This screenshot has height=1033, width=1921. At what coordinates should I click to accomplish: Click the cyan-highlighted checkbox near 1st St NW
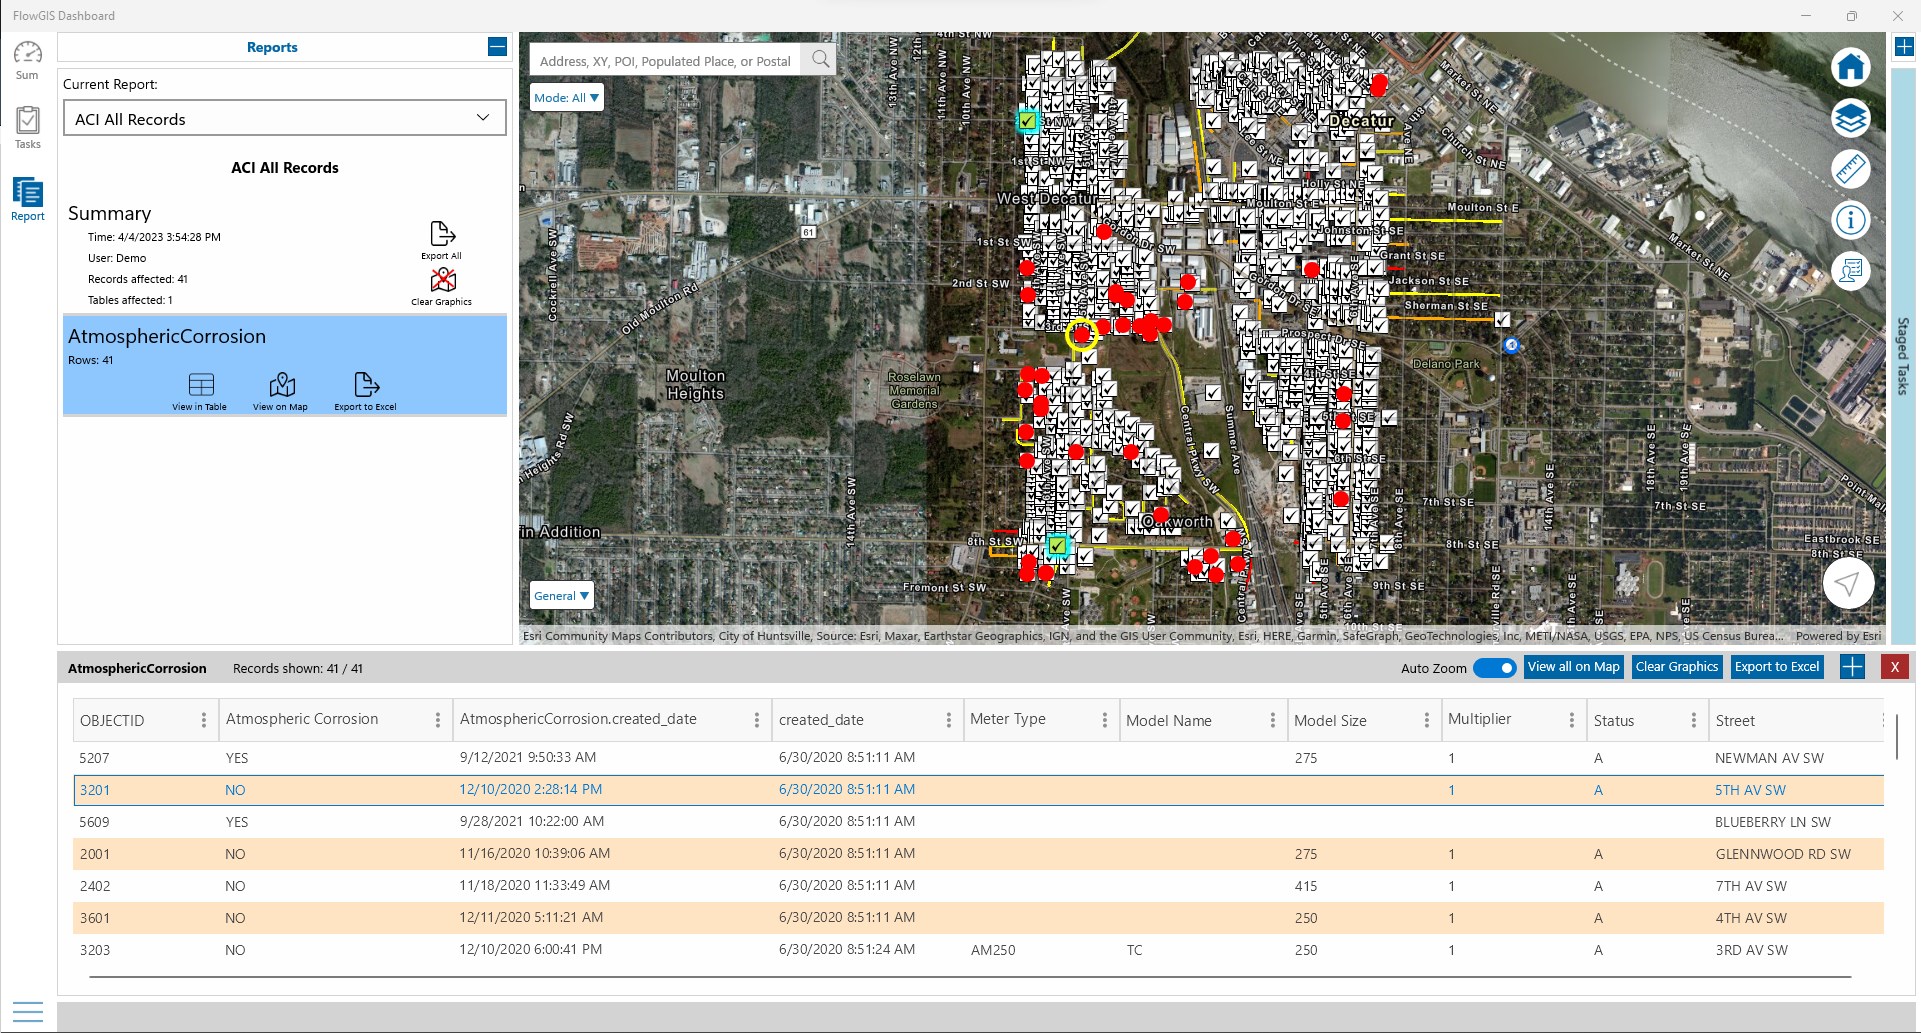(1027, 121)
